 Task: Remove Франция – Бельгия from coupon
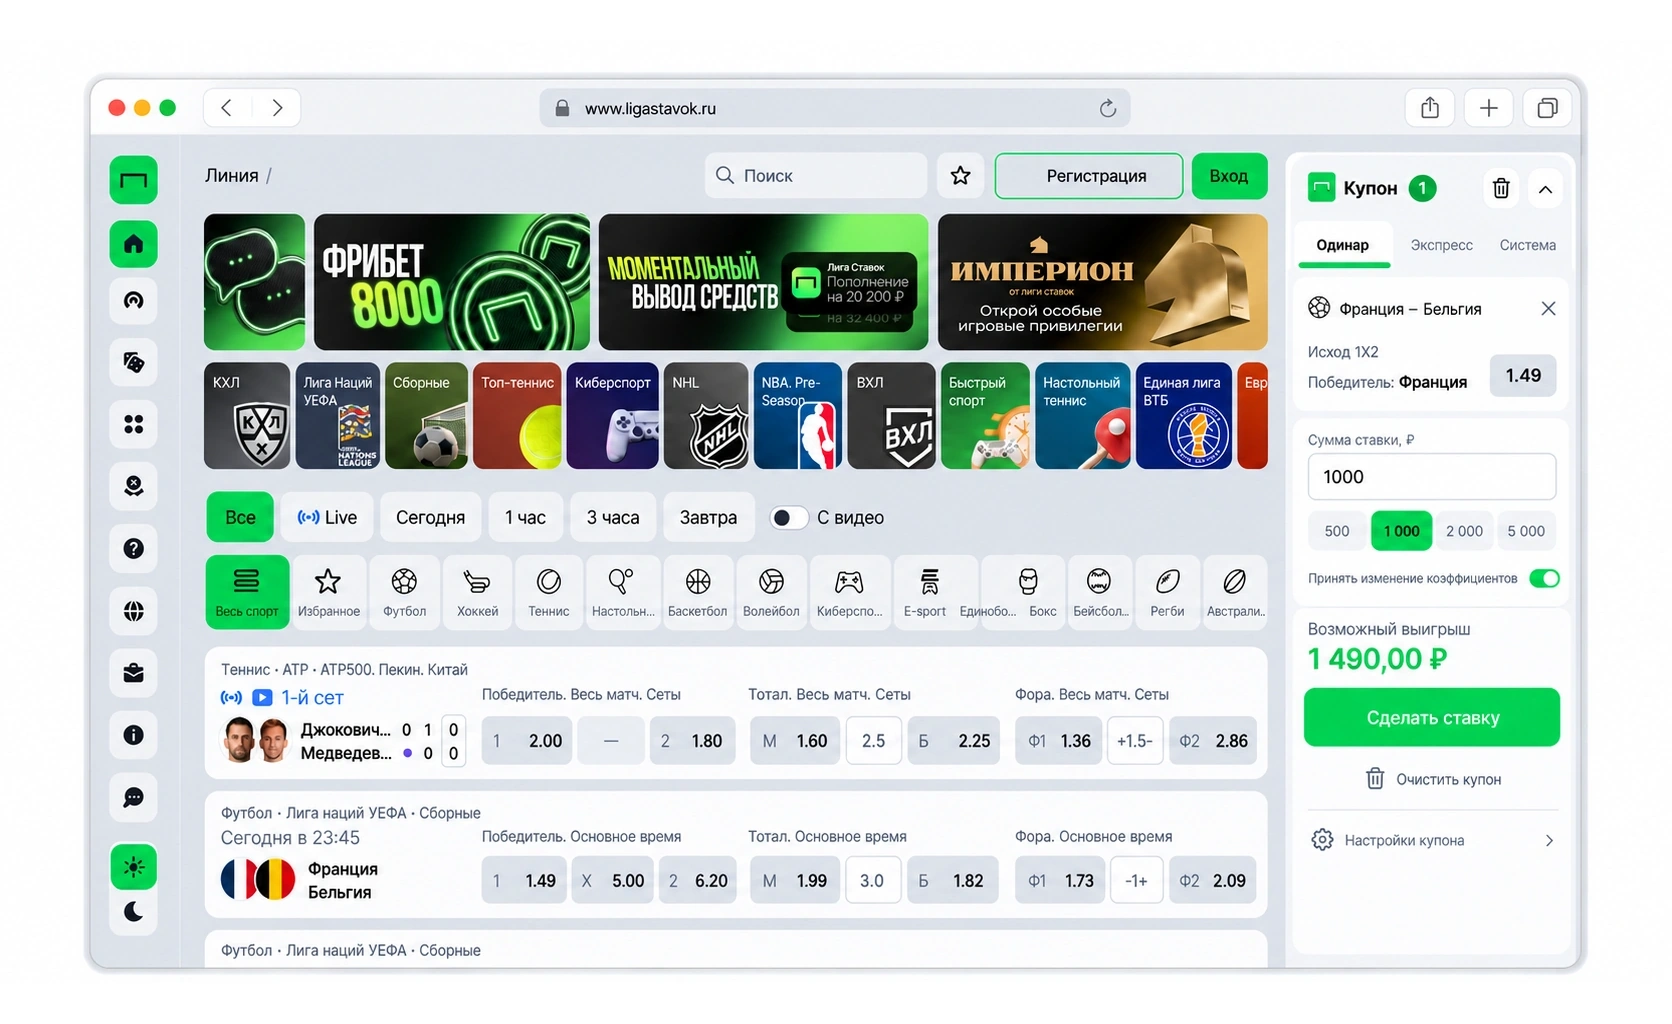pos(1548,309)
